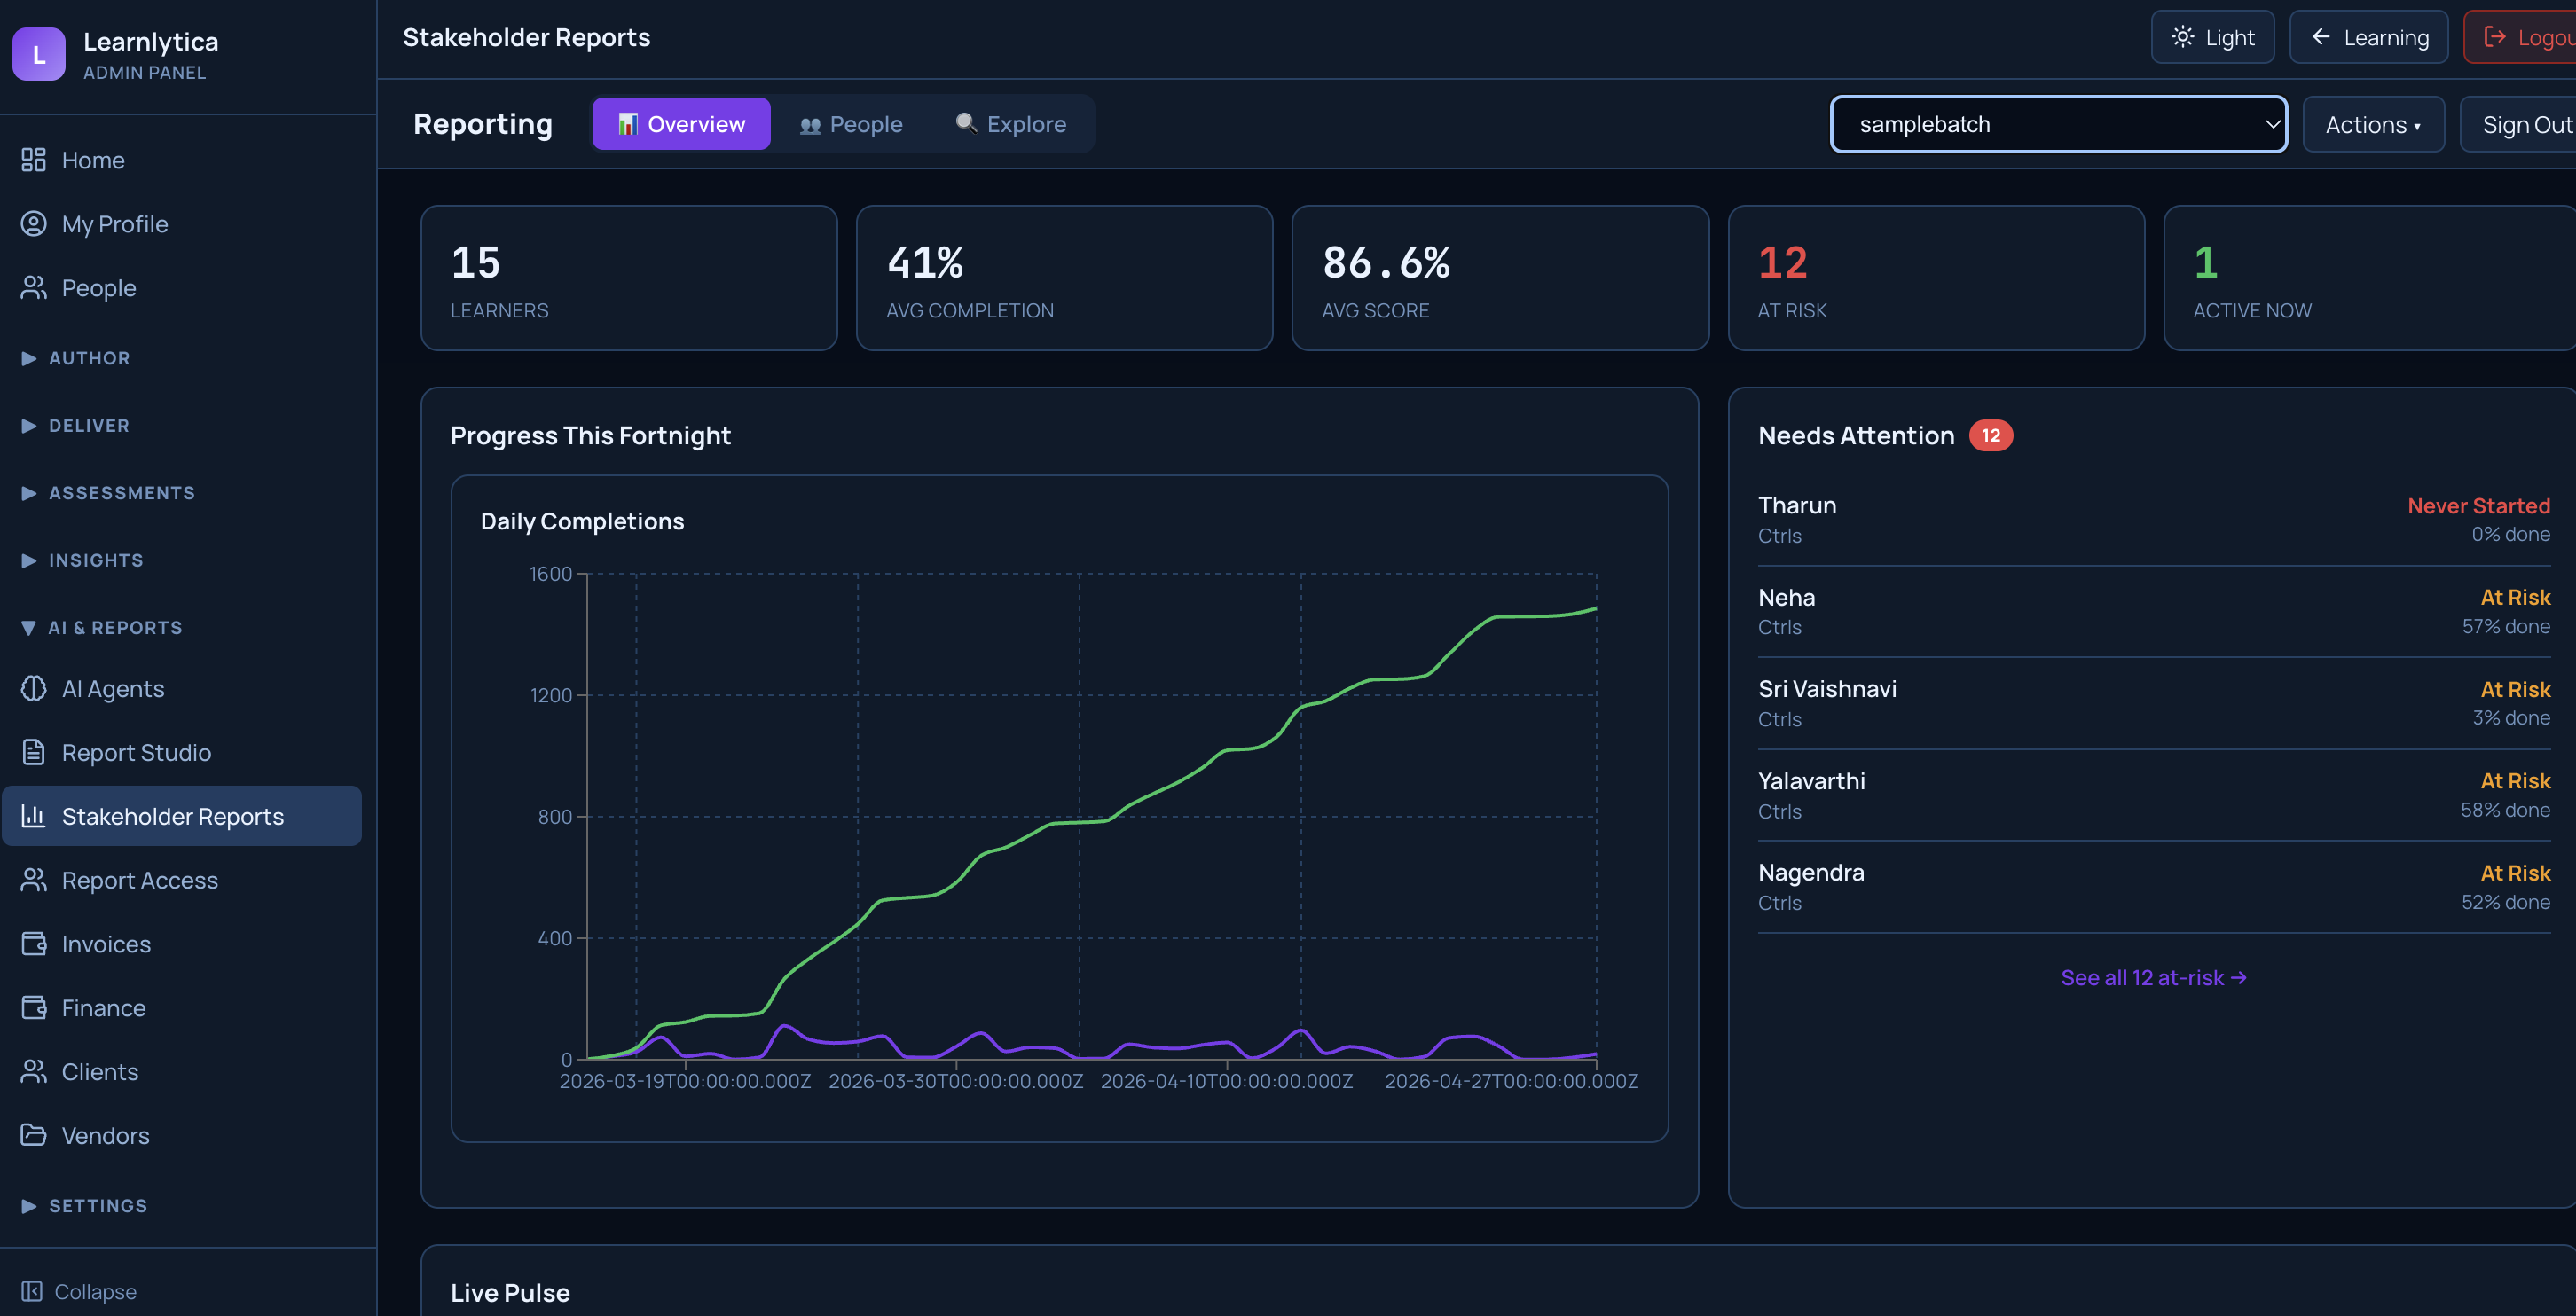Open Vendors folder icon in sidebar
The width and height of the screenshot is (2576, 1316).
33,1135
